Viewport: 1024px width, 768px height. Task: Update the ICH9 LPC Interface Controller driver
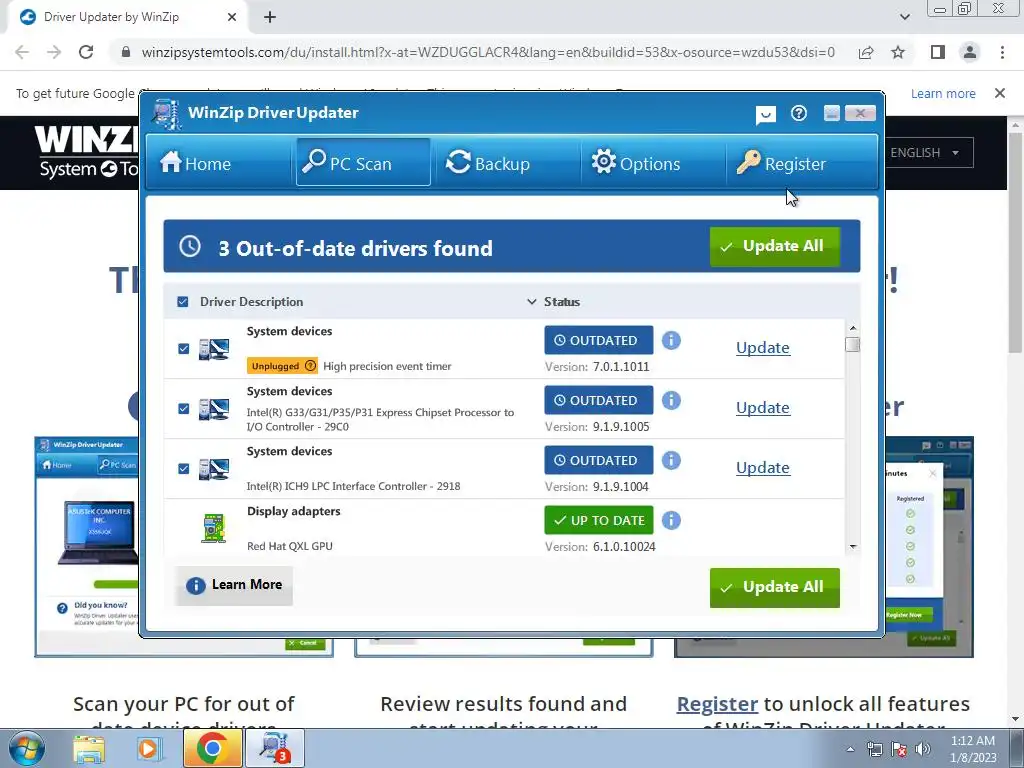[x=763, y=468]
